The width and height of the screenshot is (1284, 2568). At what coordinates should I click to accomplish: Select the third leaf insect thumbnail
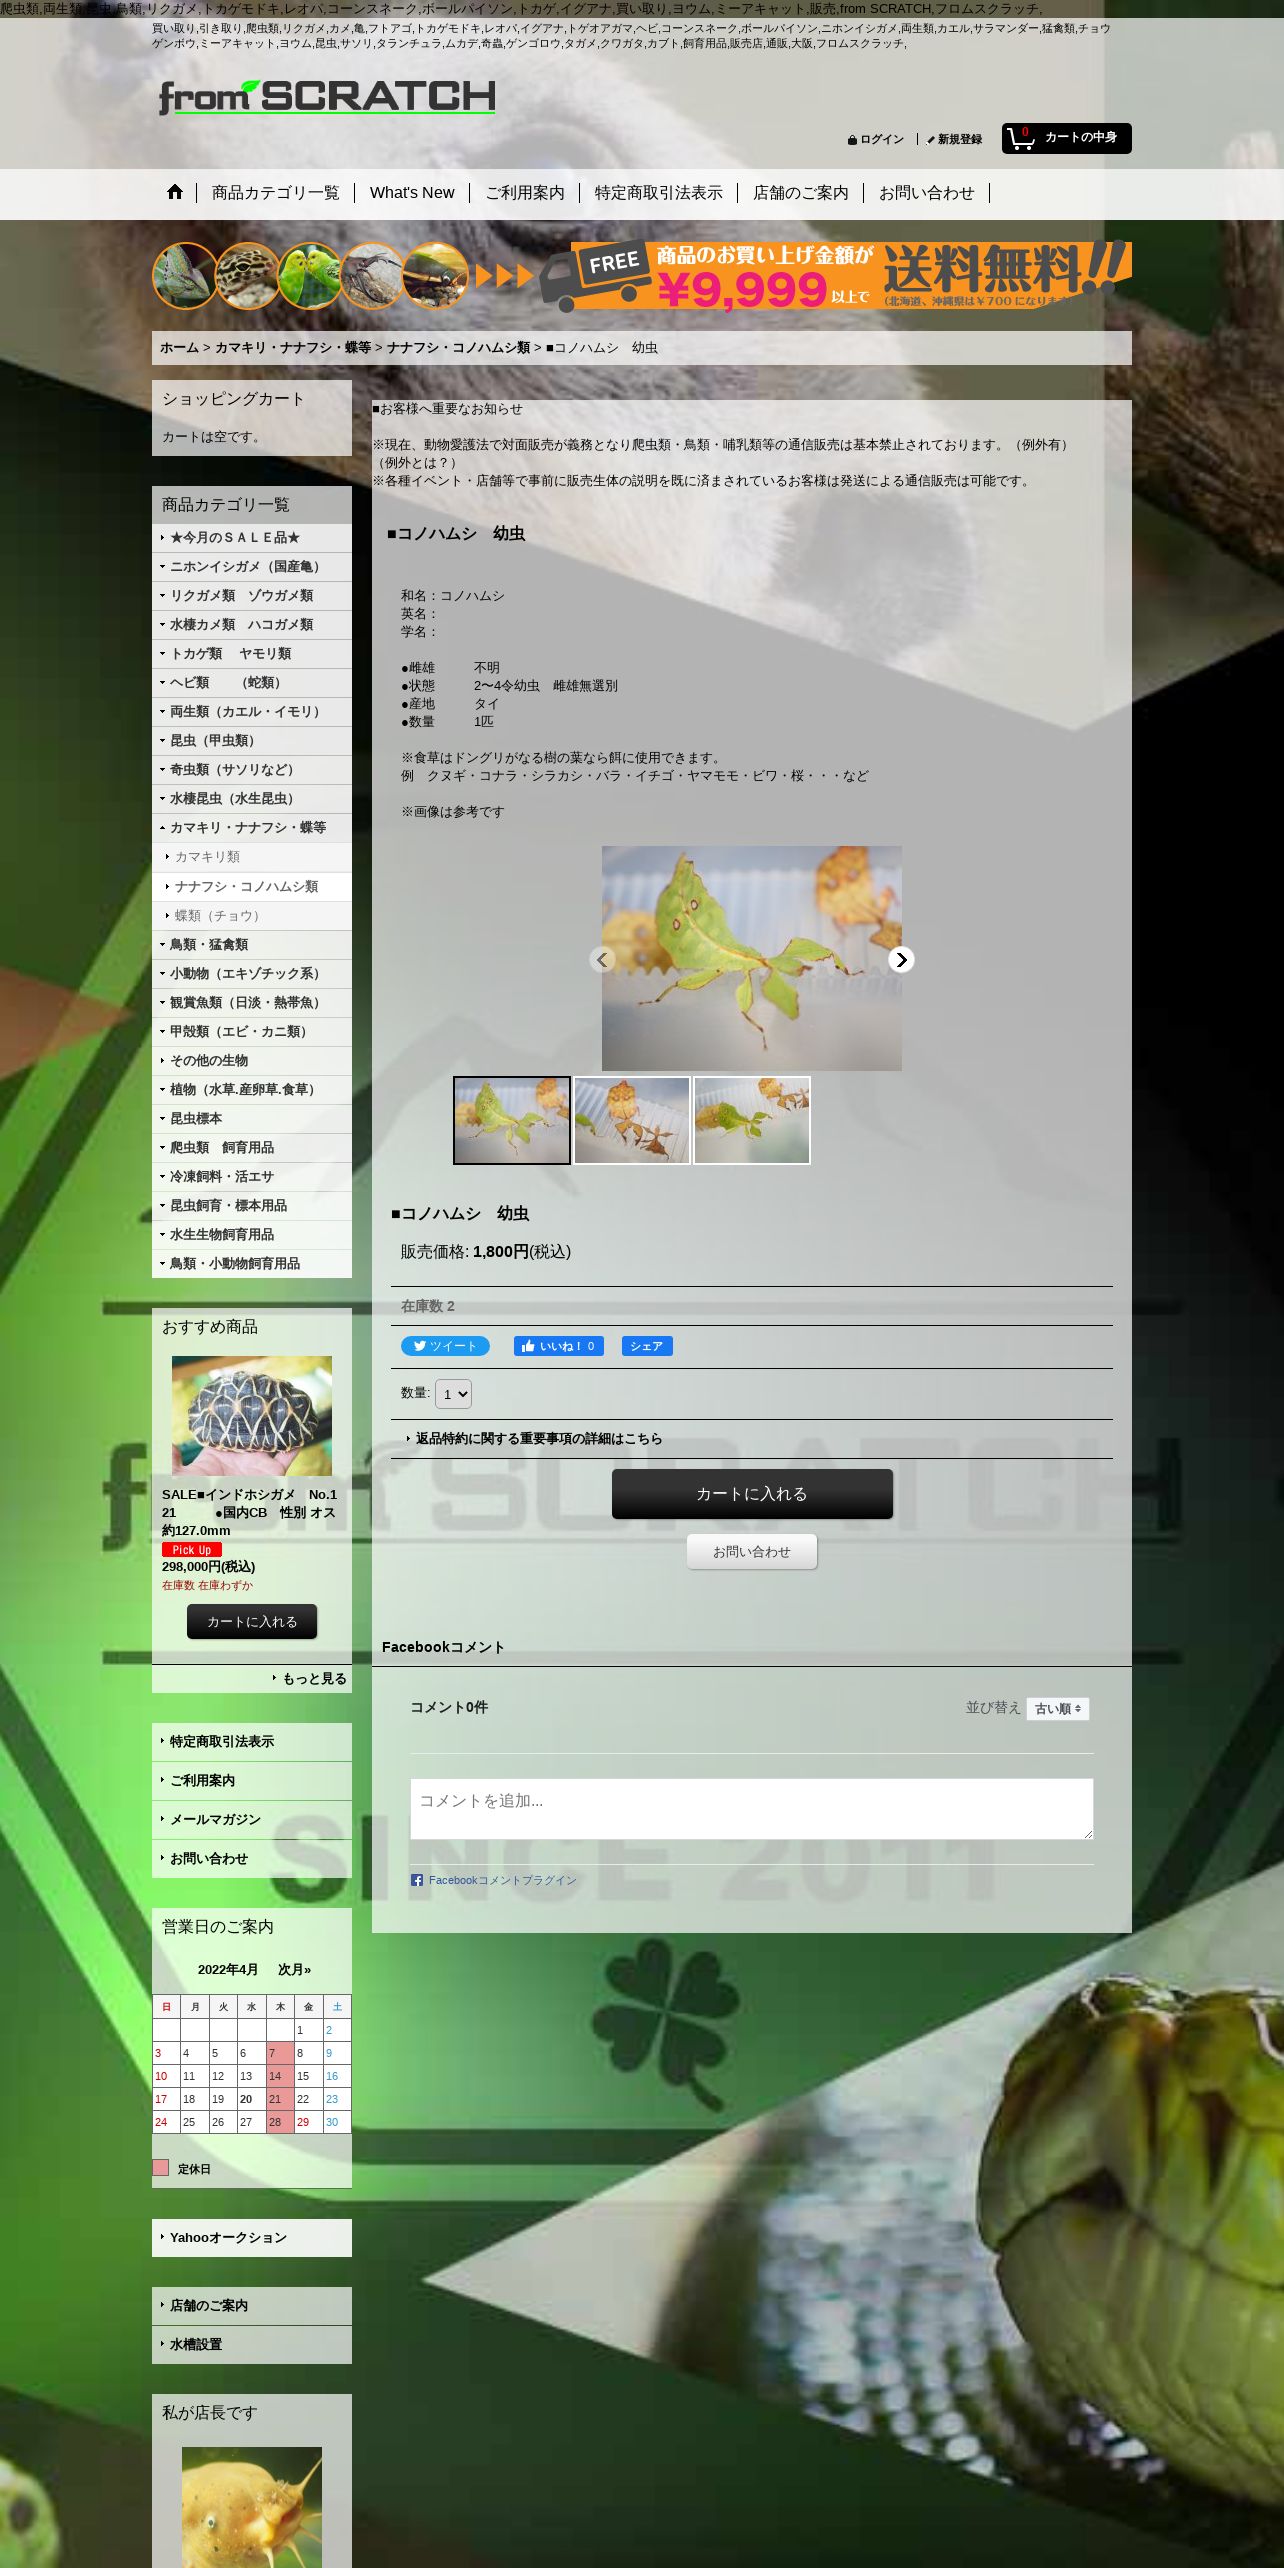coord(752,1120)
